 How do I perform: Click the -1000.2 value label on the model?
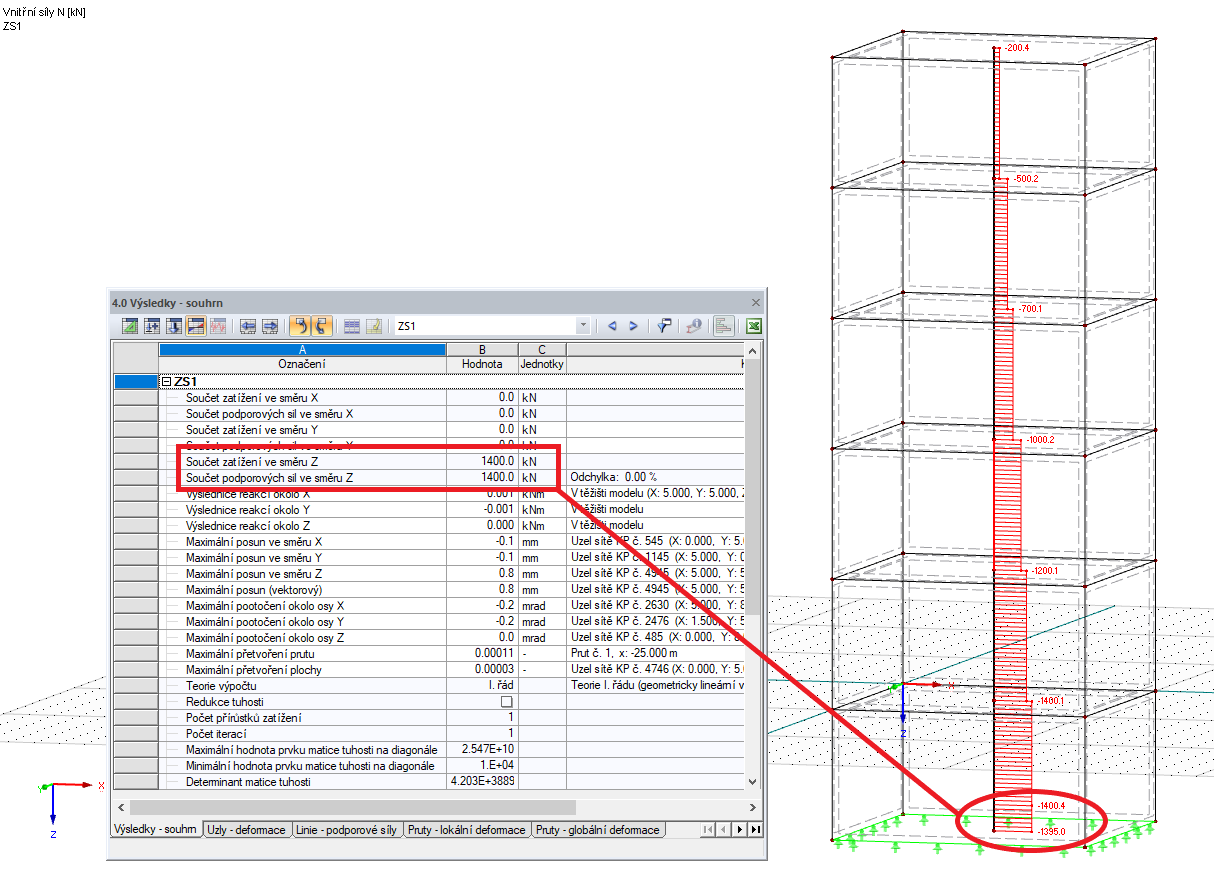(x=1040, y=439)
